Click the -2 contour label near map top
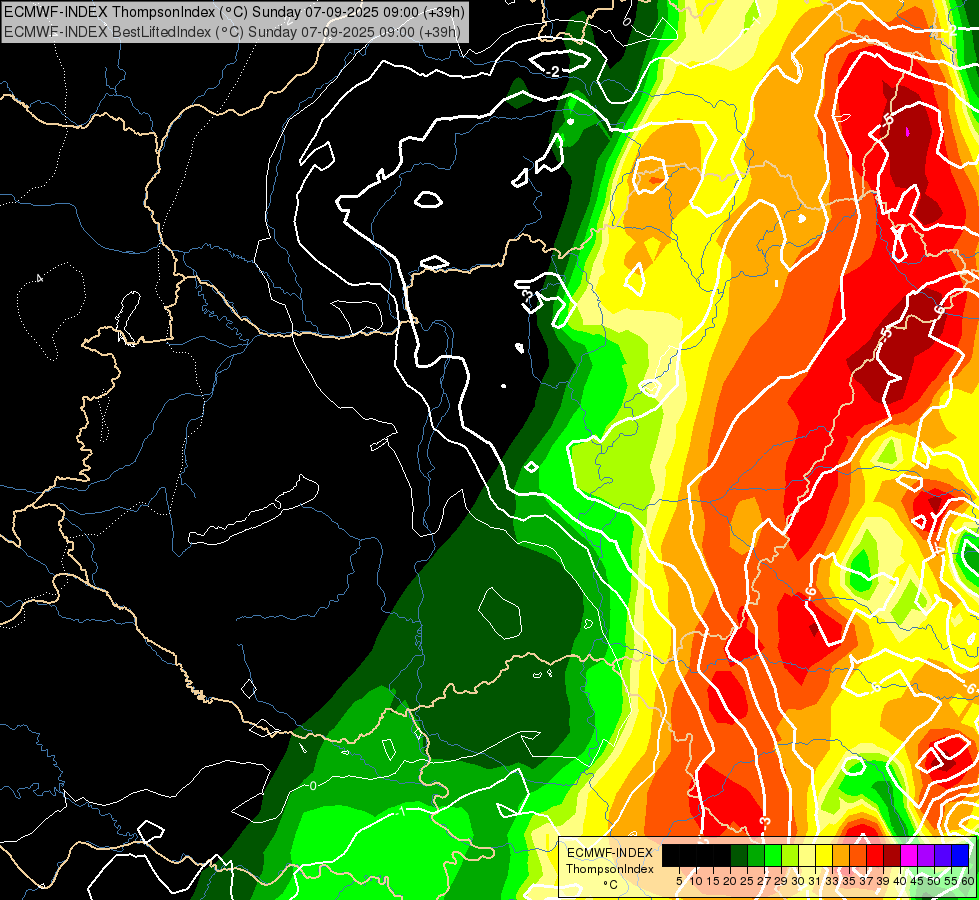Screen dimensions: 979x900 [x=553, y=72]
